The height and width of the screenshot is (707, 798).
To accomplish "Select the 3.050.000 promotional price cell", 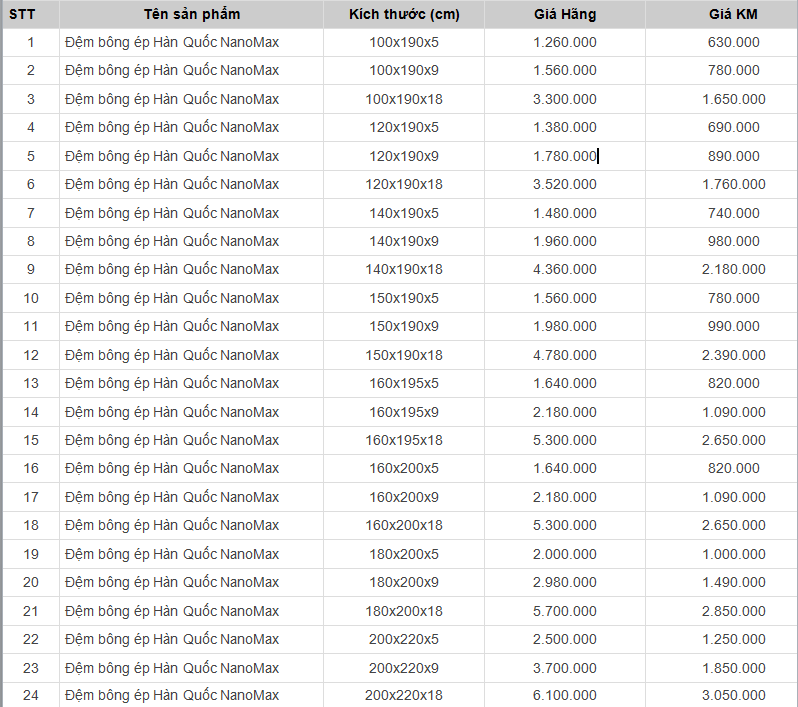I will coord(733,695).
